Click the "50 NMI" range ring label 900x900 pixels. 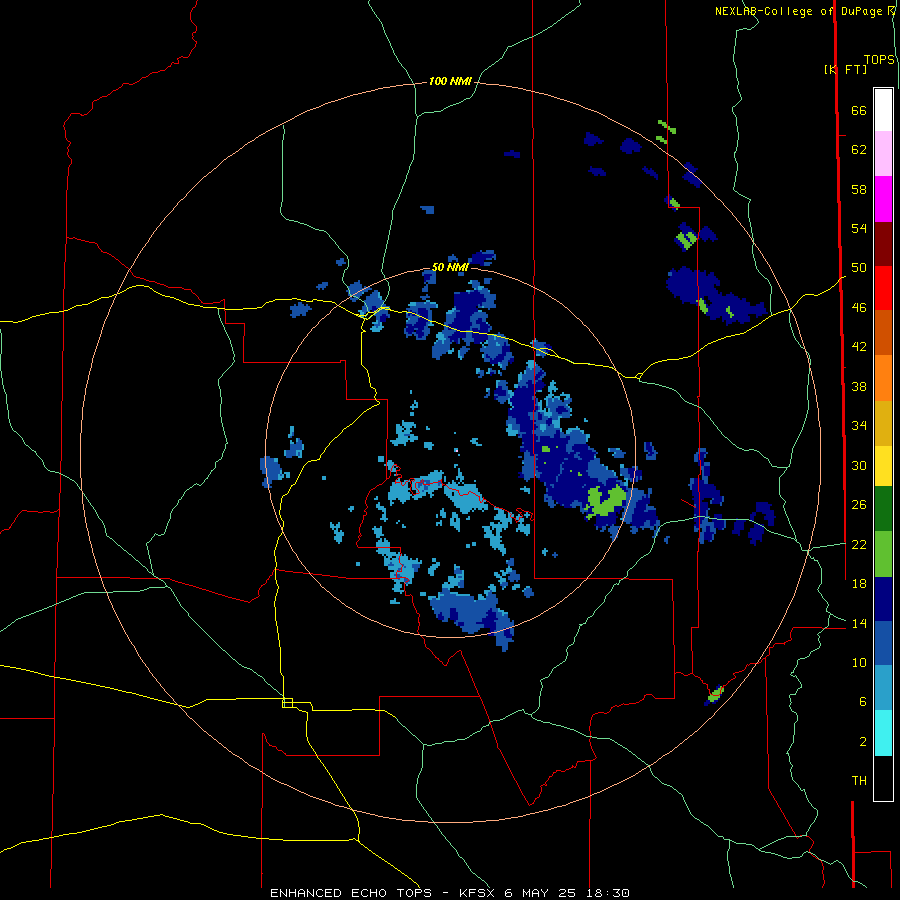click(450, 267)
